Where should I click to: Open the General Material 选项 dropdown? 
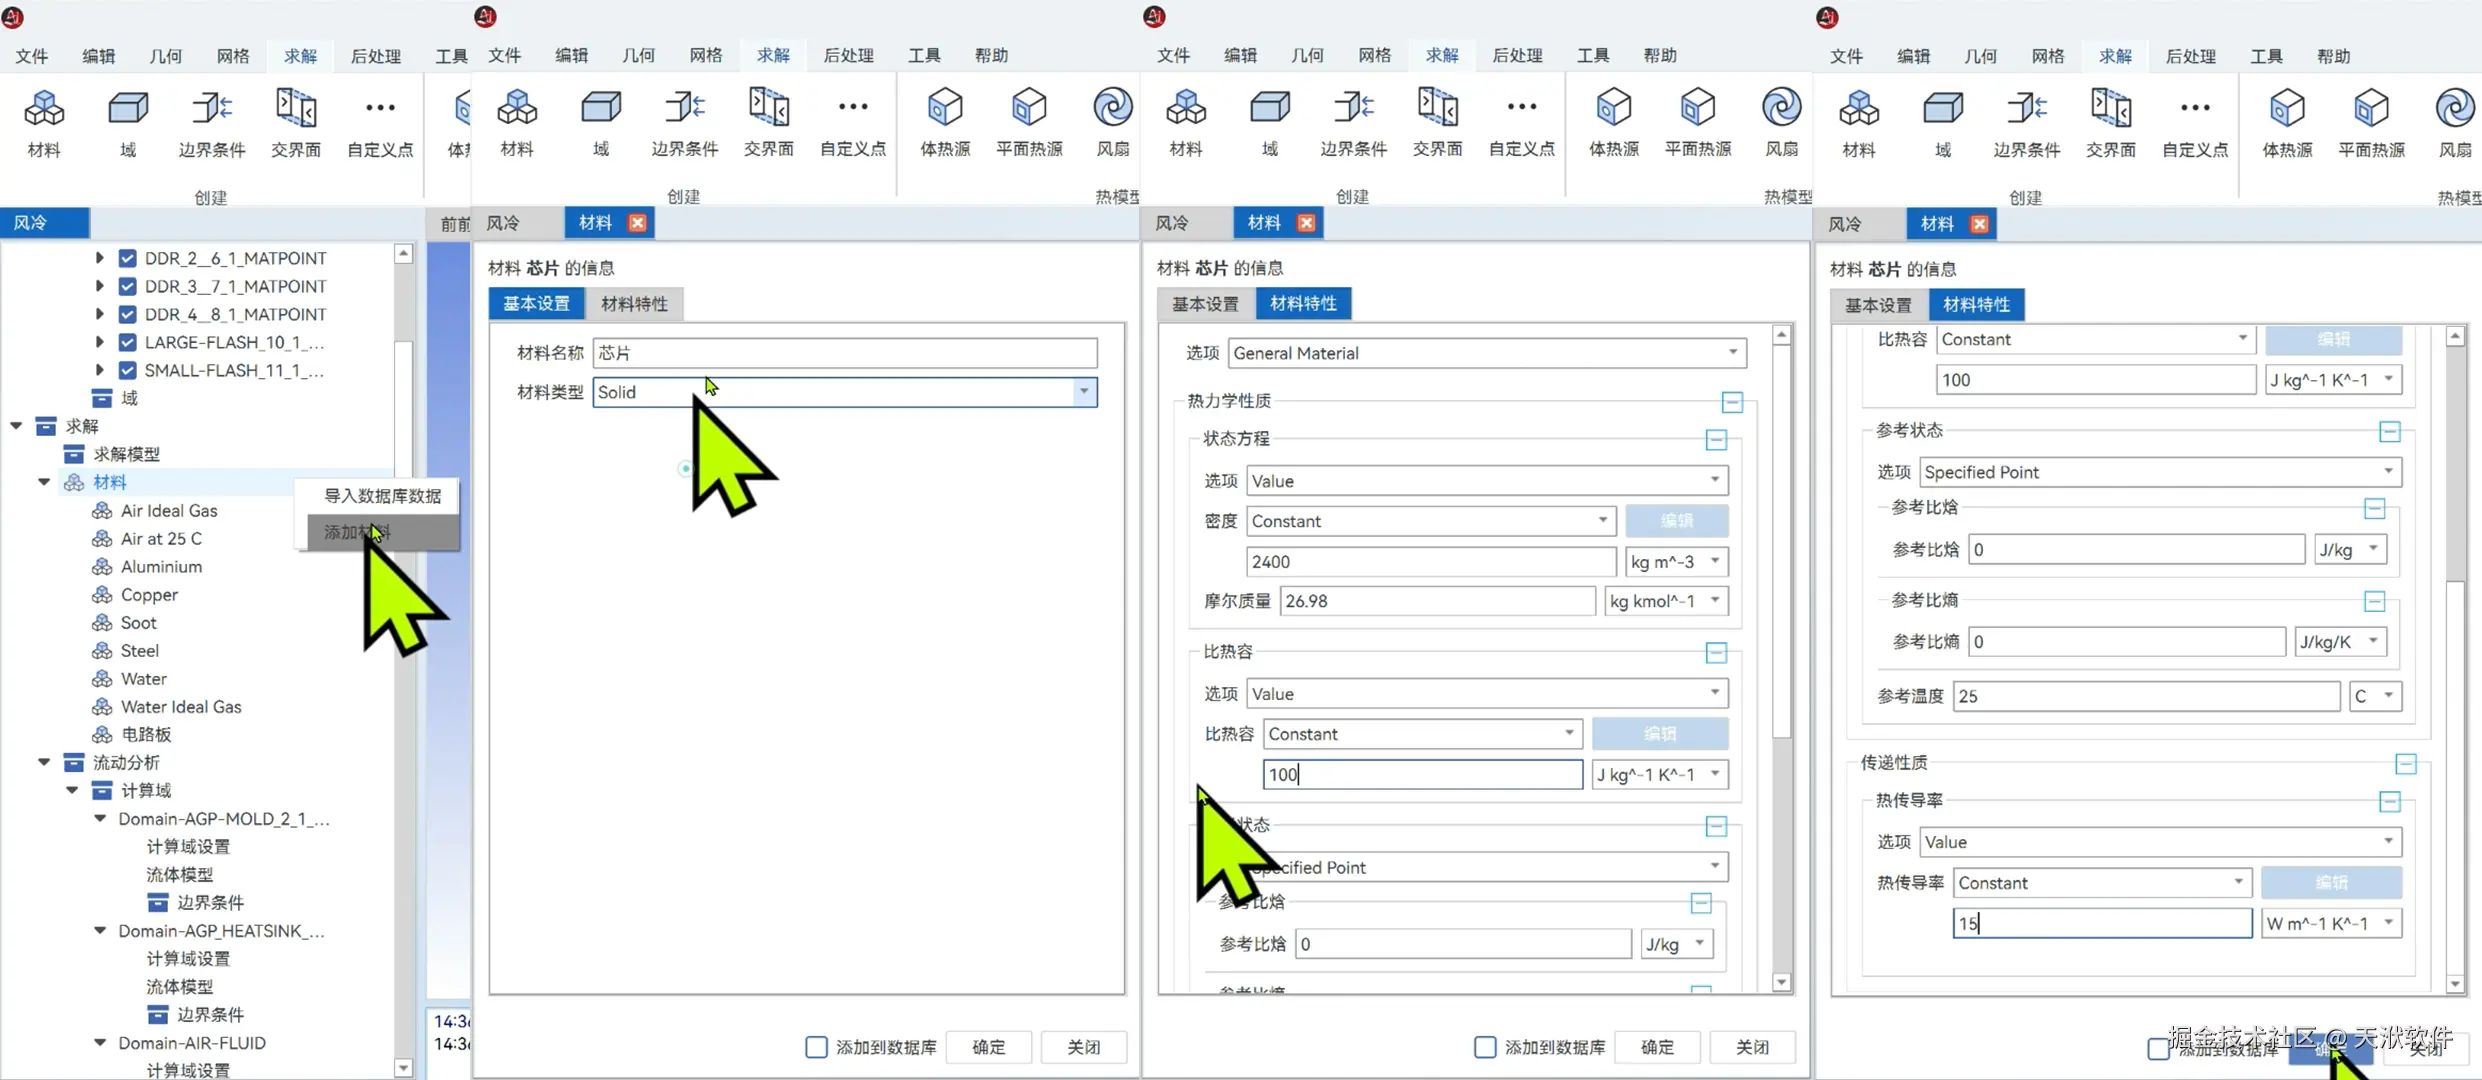pos(1732,353)
